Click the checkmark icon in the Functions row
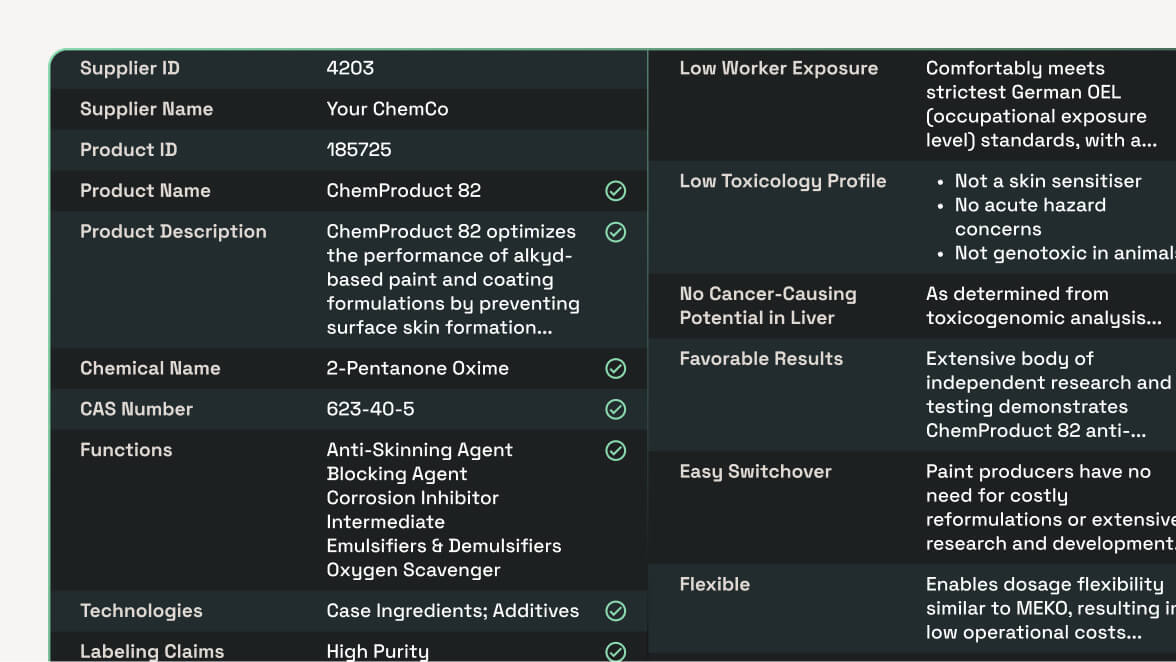Image resolution: width=1176 pixels, height=662 pixels. [x=616, y=451]
